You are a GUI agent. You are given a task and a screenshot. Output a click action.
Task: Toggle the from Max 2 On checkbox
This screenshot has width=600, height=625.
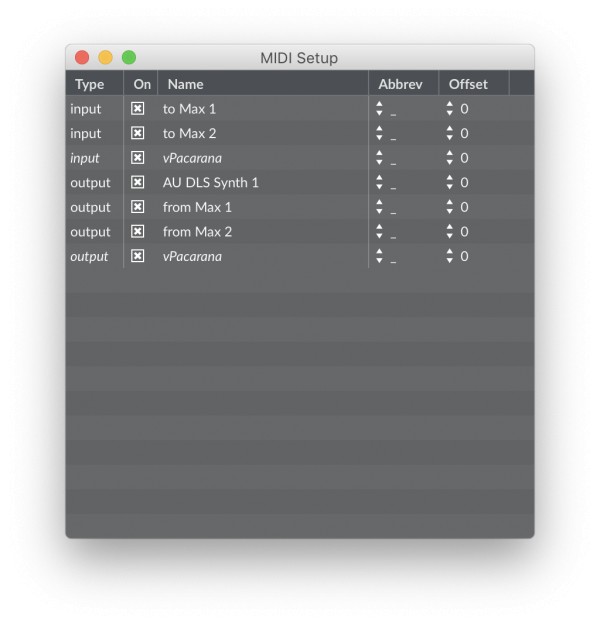[138, 231]
